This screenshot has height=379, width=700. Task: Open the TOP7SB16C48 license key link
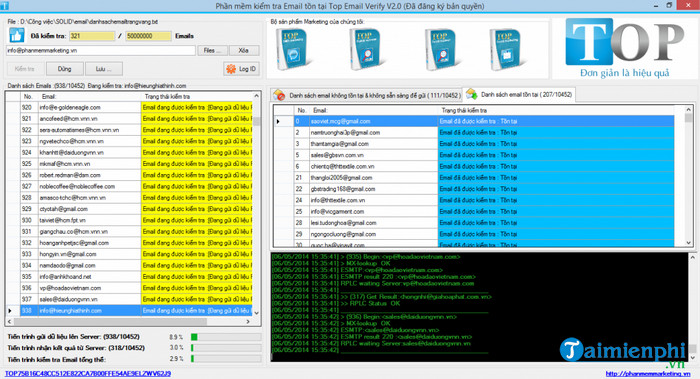tap(88, 373)
